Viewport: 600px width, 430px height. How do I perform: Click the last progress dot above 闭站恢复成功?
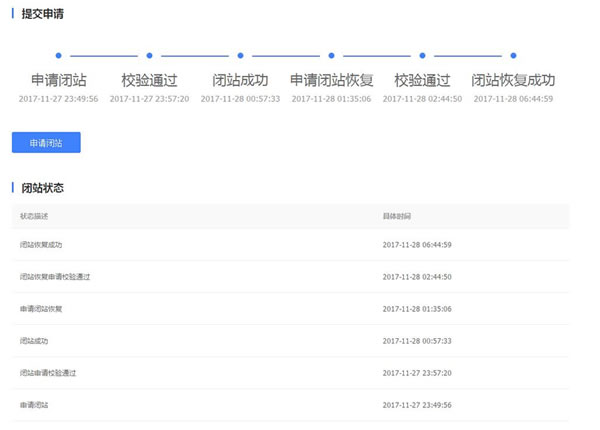pyautogui.click(x=513, y=56)
